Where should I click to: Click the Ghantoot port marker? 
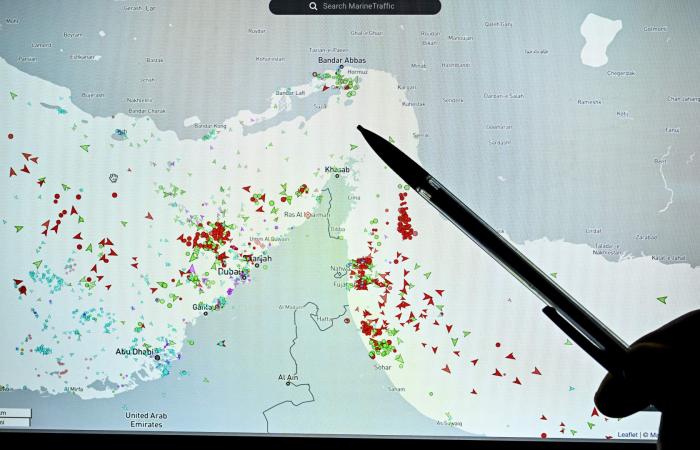coord(206,314)
